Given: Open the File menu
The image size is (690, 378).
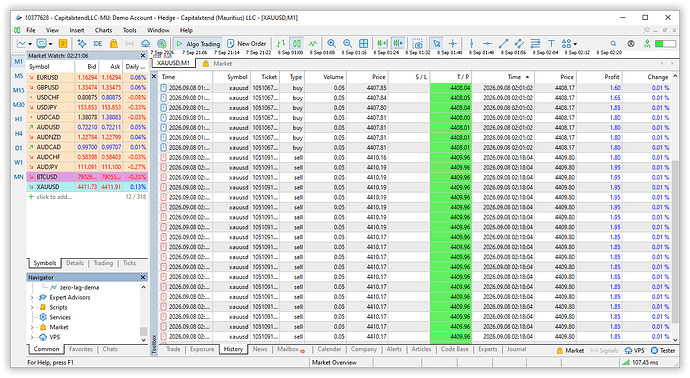Looking at the screenshot, I should [31, 30].
